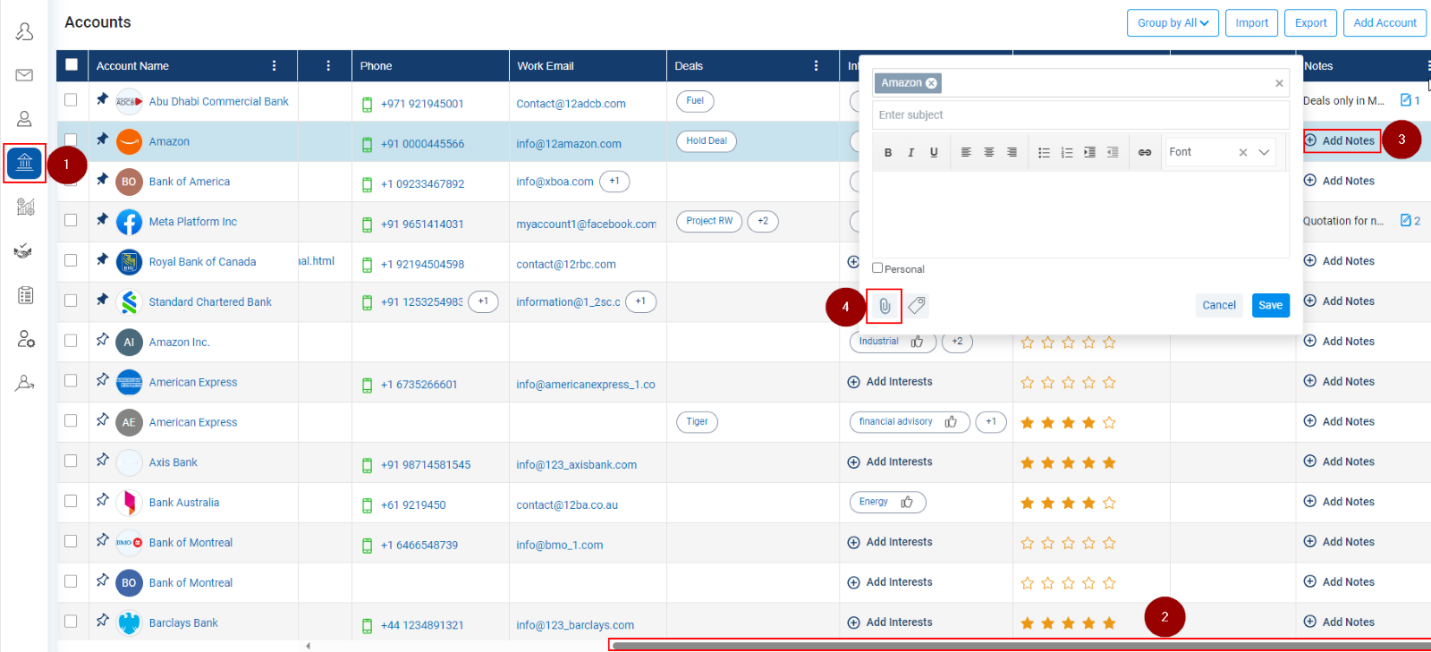The image size is (1431, 652).
Task: Click the Bold formatting icon
Action: (888, 153)
